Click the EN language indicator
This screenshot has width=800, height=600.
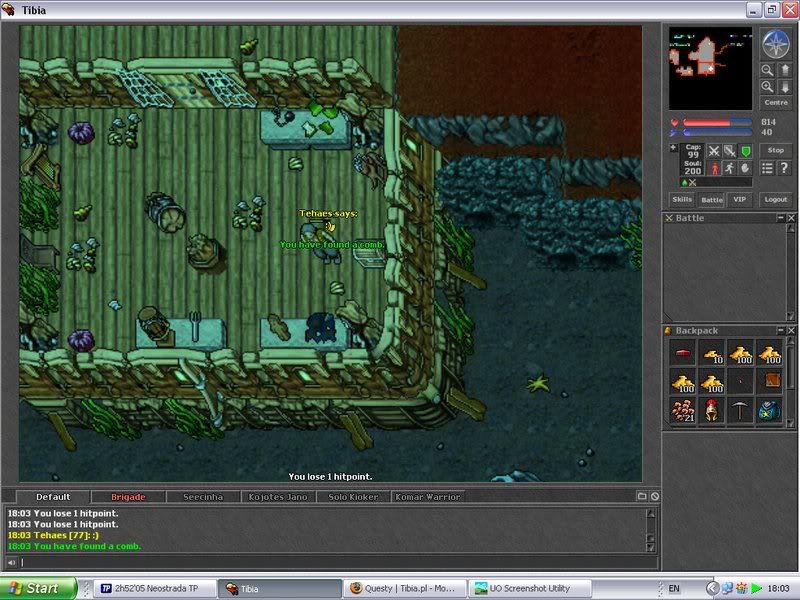click(674, 588)
